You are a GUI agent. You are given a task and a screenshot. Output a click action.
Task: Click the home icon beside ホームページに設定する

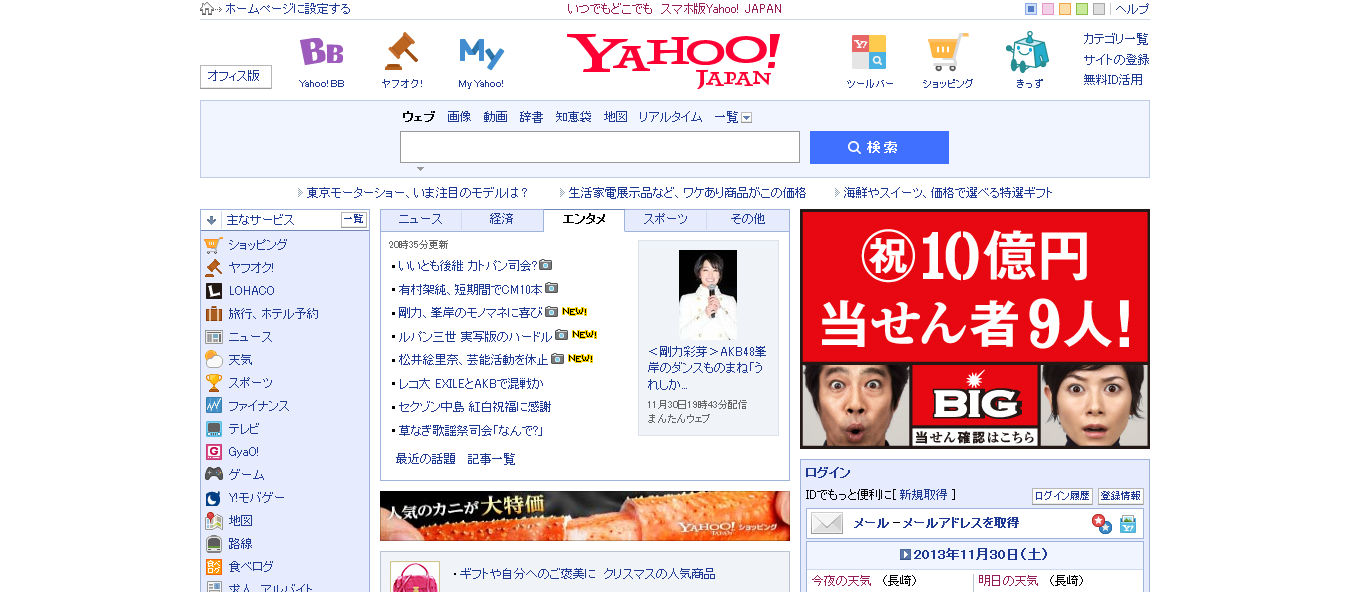(207, 9)
